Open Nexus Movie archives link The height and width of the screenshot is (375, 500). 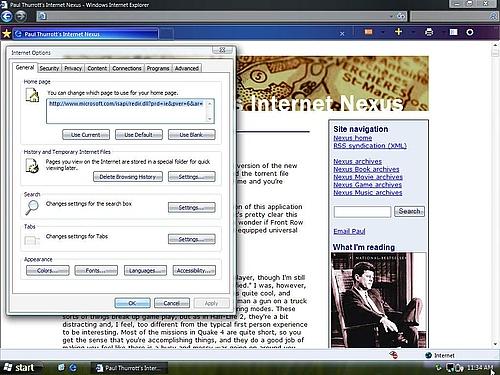[368, 177]
